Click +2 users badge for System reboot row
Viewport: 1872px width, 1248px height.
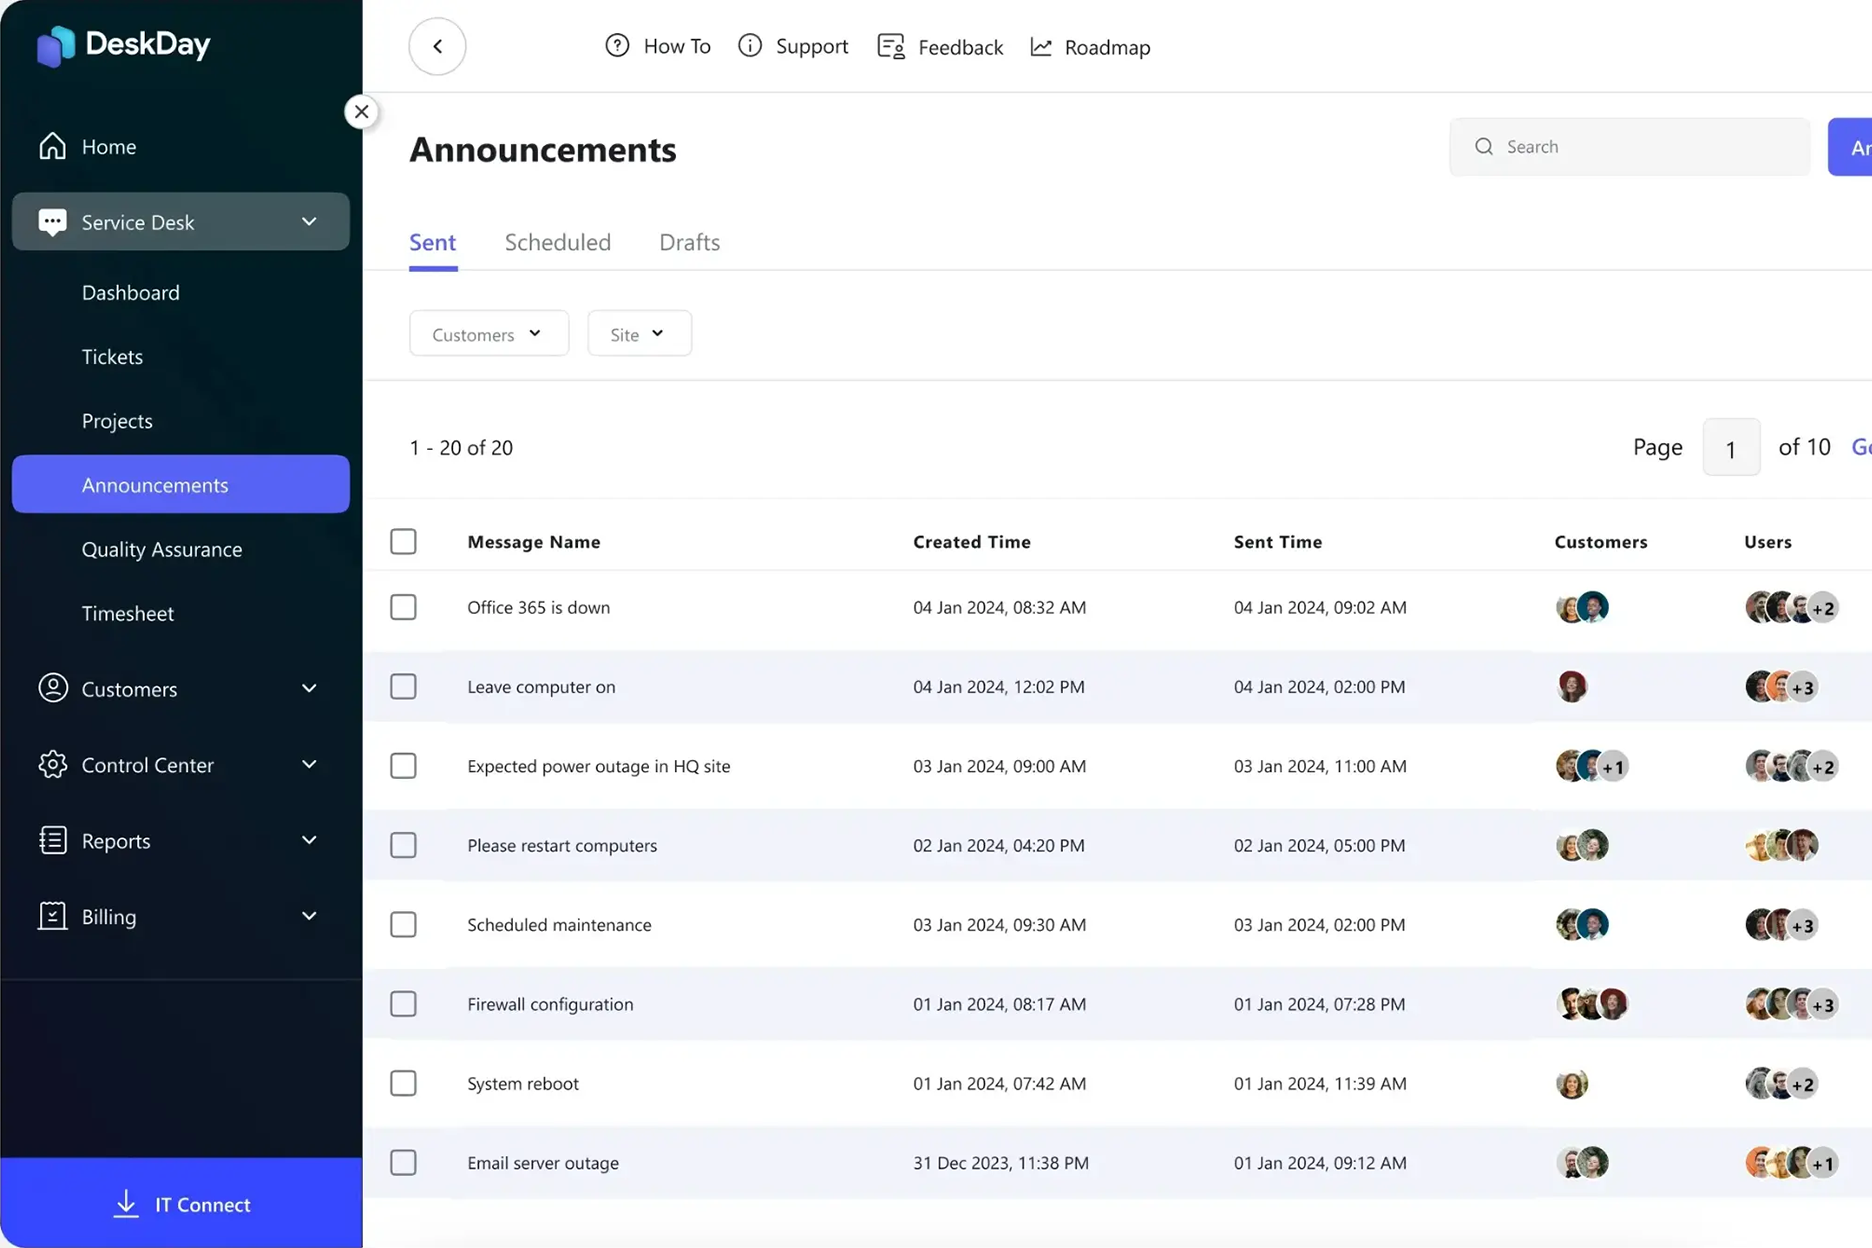point(1803,1084)
